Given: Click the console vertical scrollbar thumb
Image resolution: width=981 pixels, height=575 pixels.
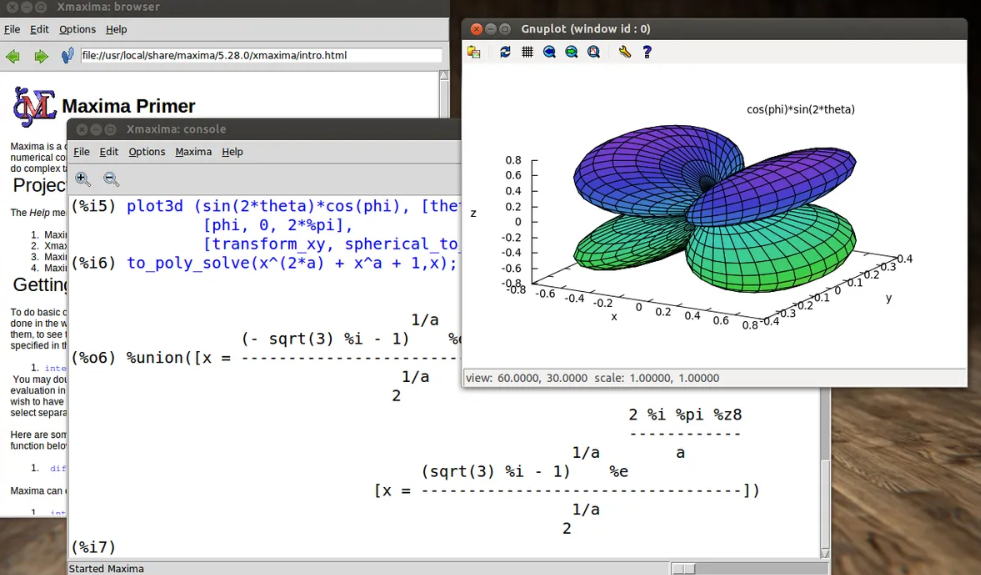Looking at the screenshot, I should [x=826, y=506].
